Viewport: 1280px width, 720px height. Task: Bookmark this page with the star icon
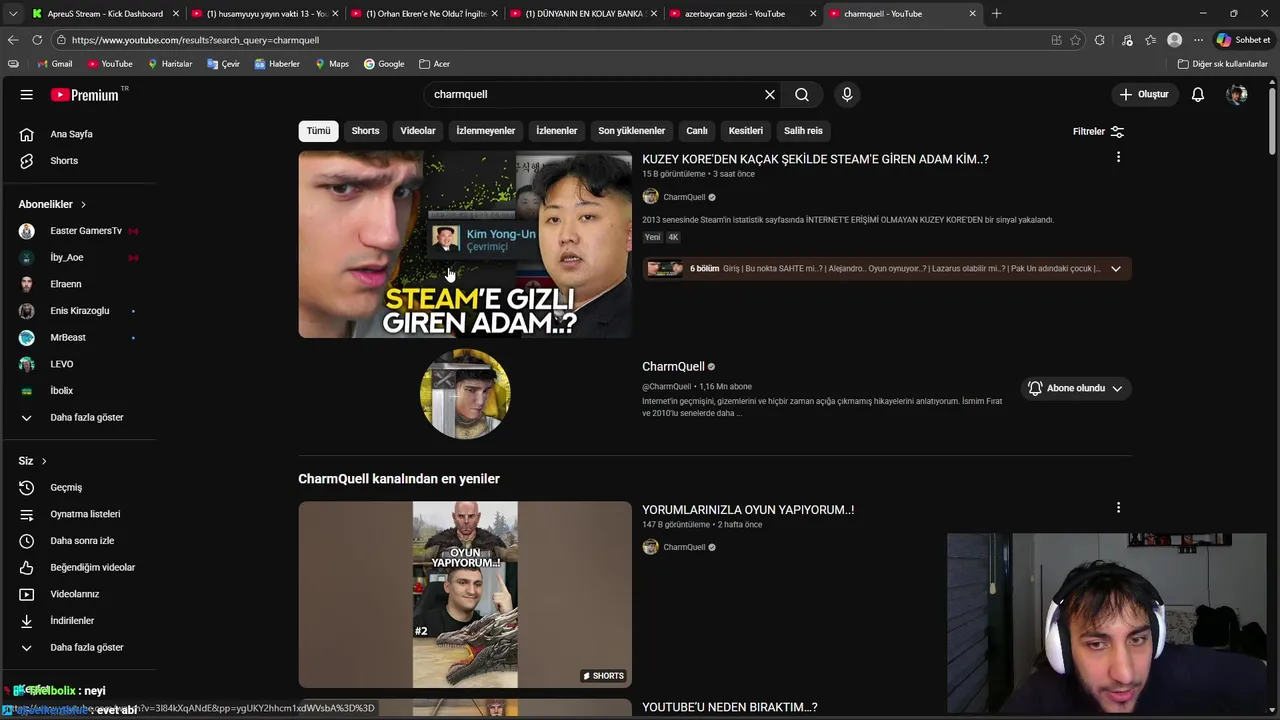click(1076, 40)
